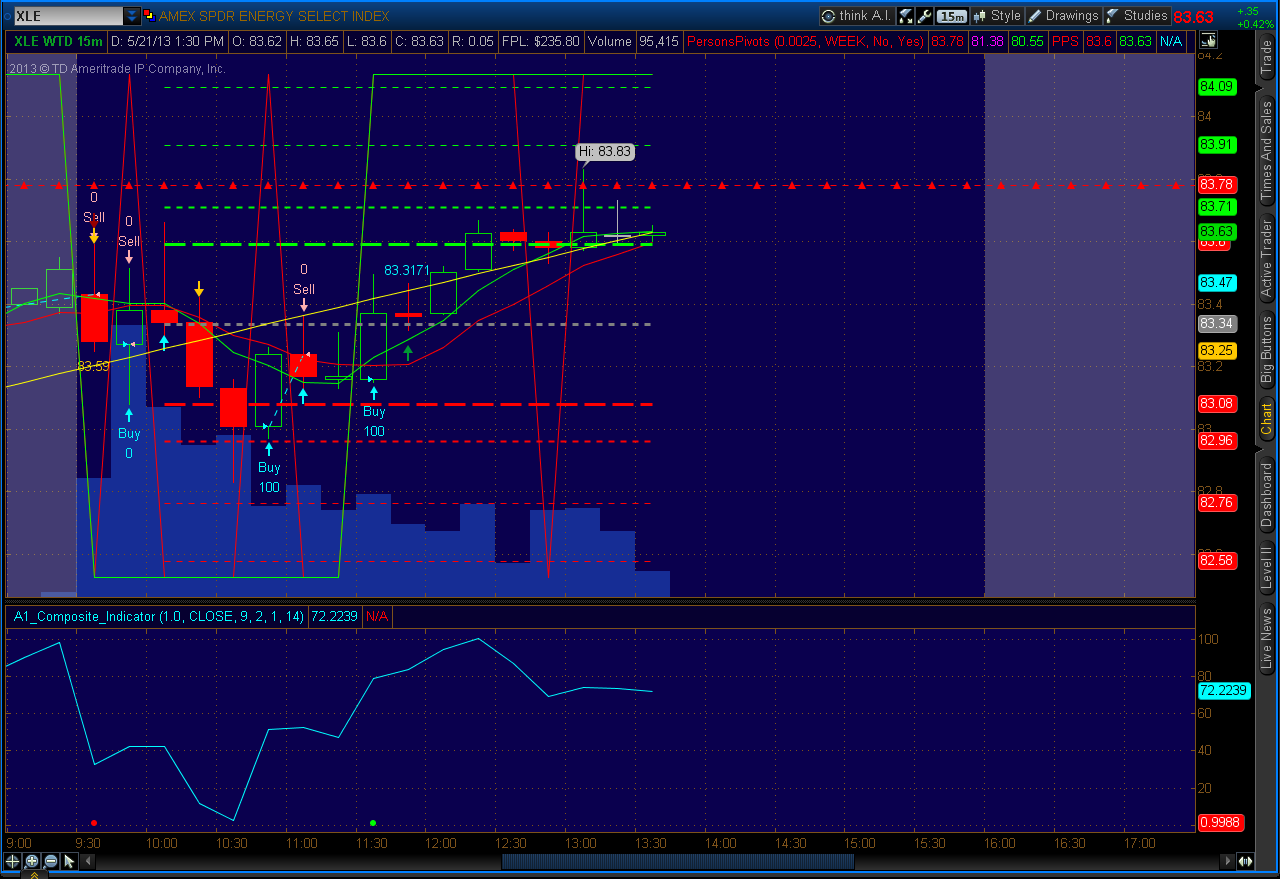Open the Times And Sales side tab
The width and height of the screenshot is (1280, 879).
coord(1266,149)
